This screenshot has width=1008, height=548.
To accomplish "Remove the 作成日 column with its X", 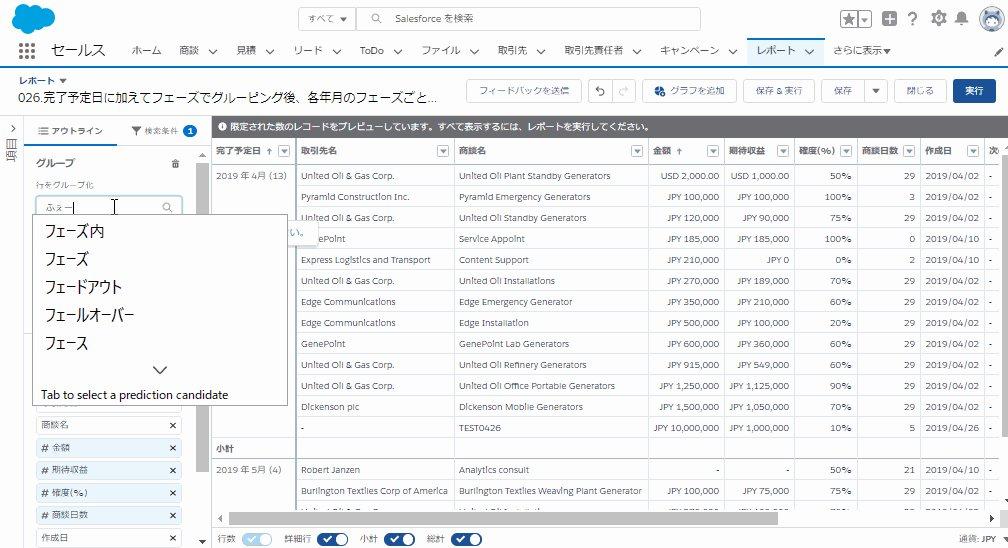I will pyautogui.click(x=172, y=538).
